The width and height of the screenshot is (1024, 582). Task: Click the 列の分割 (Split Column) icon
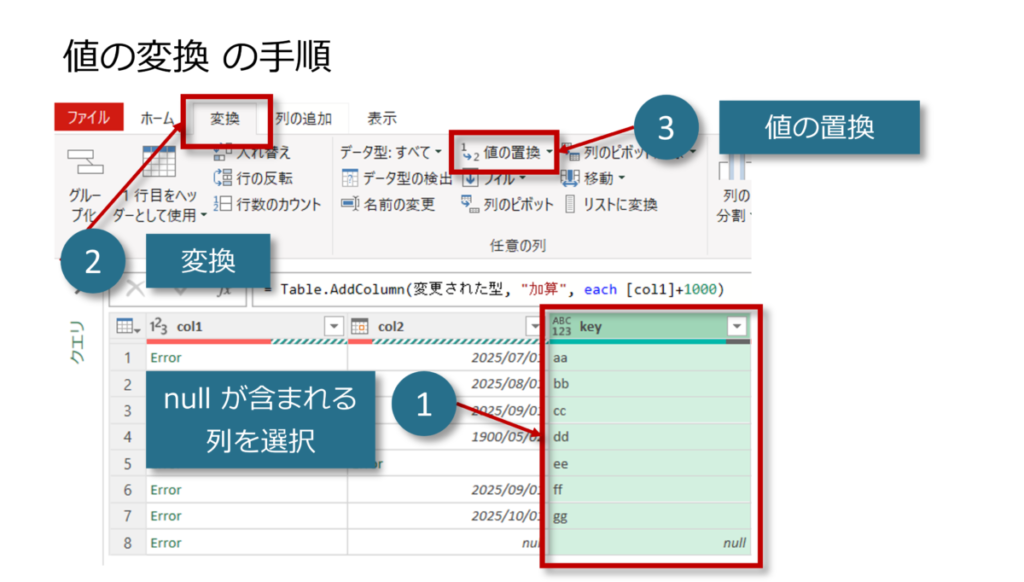point(735,165)
